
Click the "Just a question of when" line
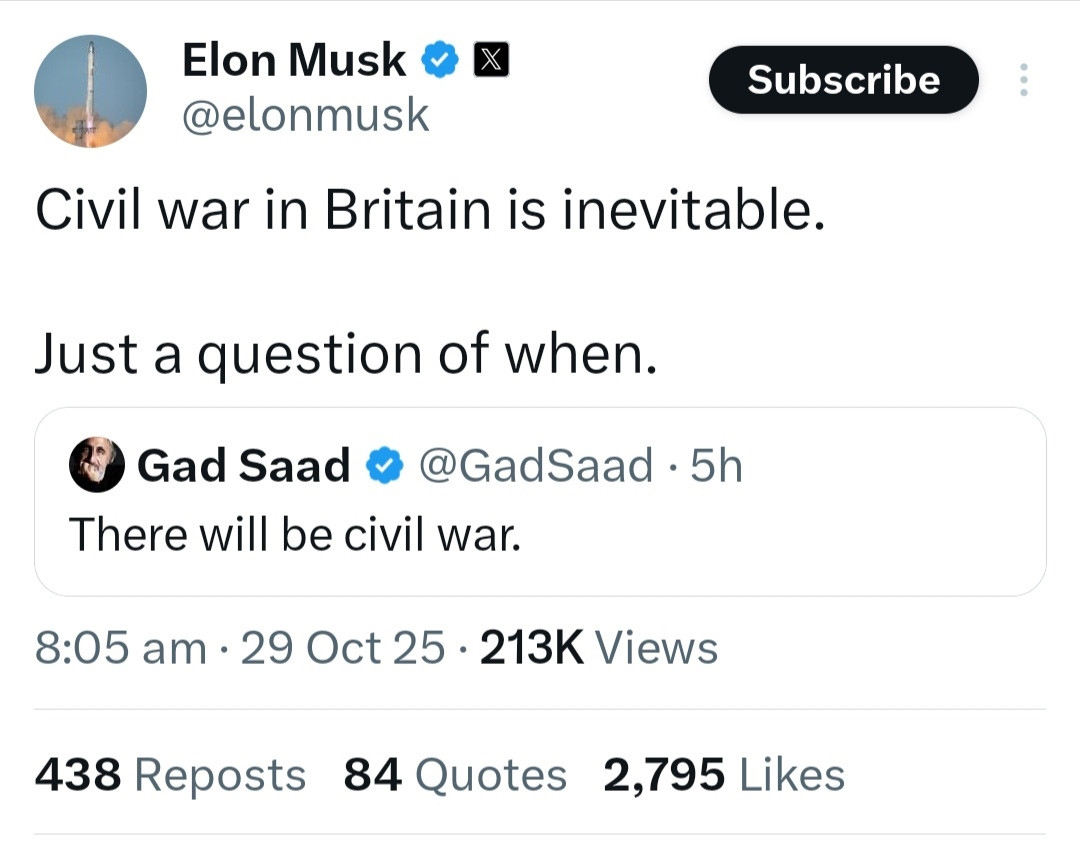click(x=347, y=354)
